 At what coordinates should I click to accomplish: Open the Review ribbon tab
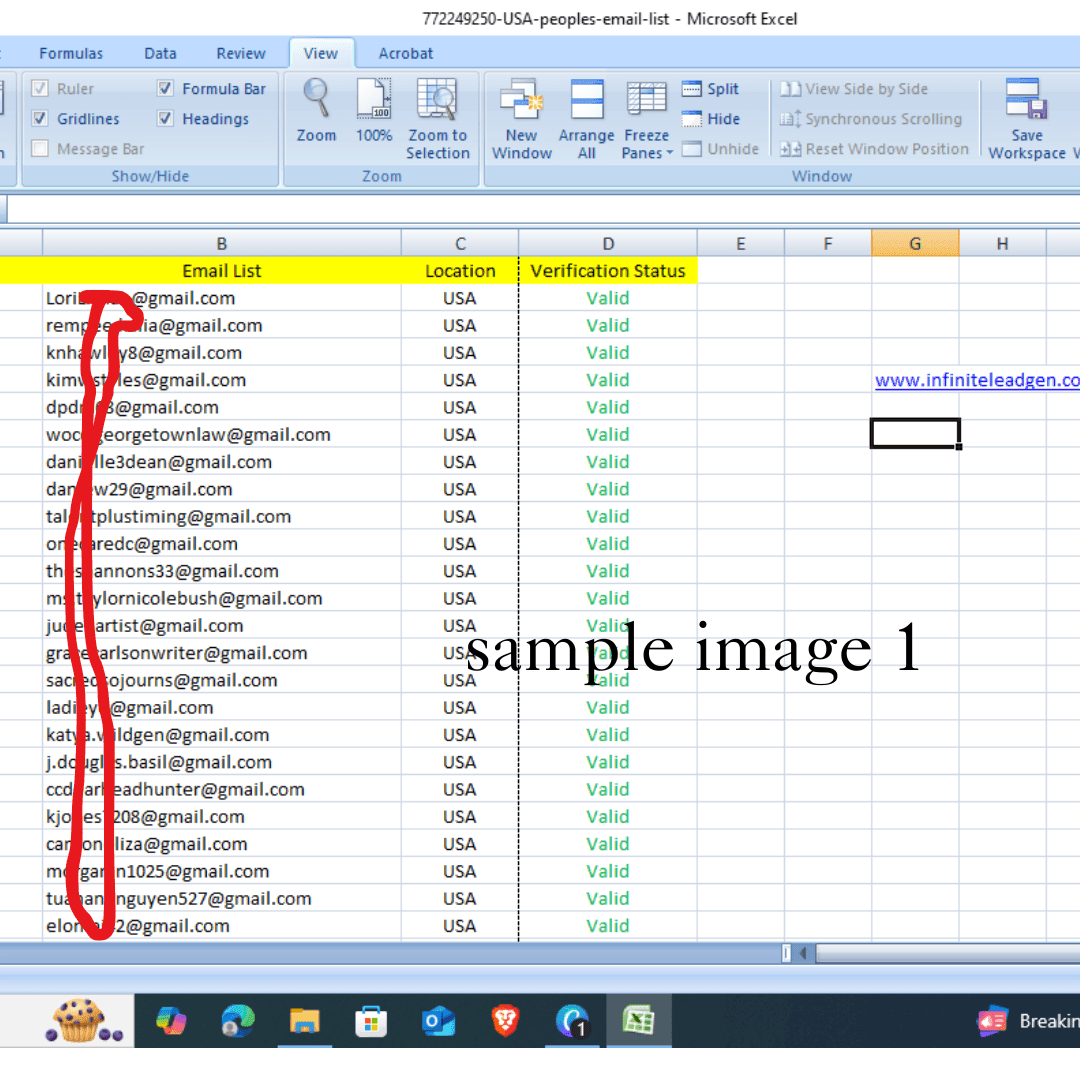click(x=241, y=54)
